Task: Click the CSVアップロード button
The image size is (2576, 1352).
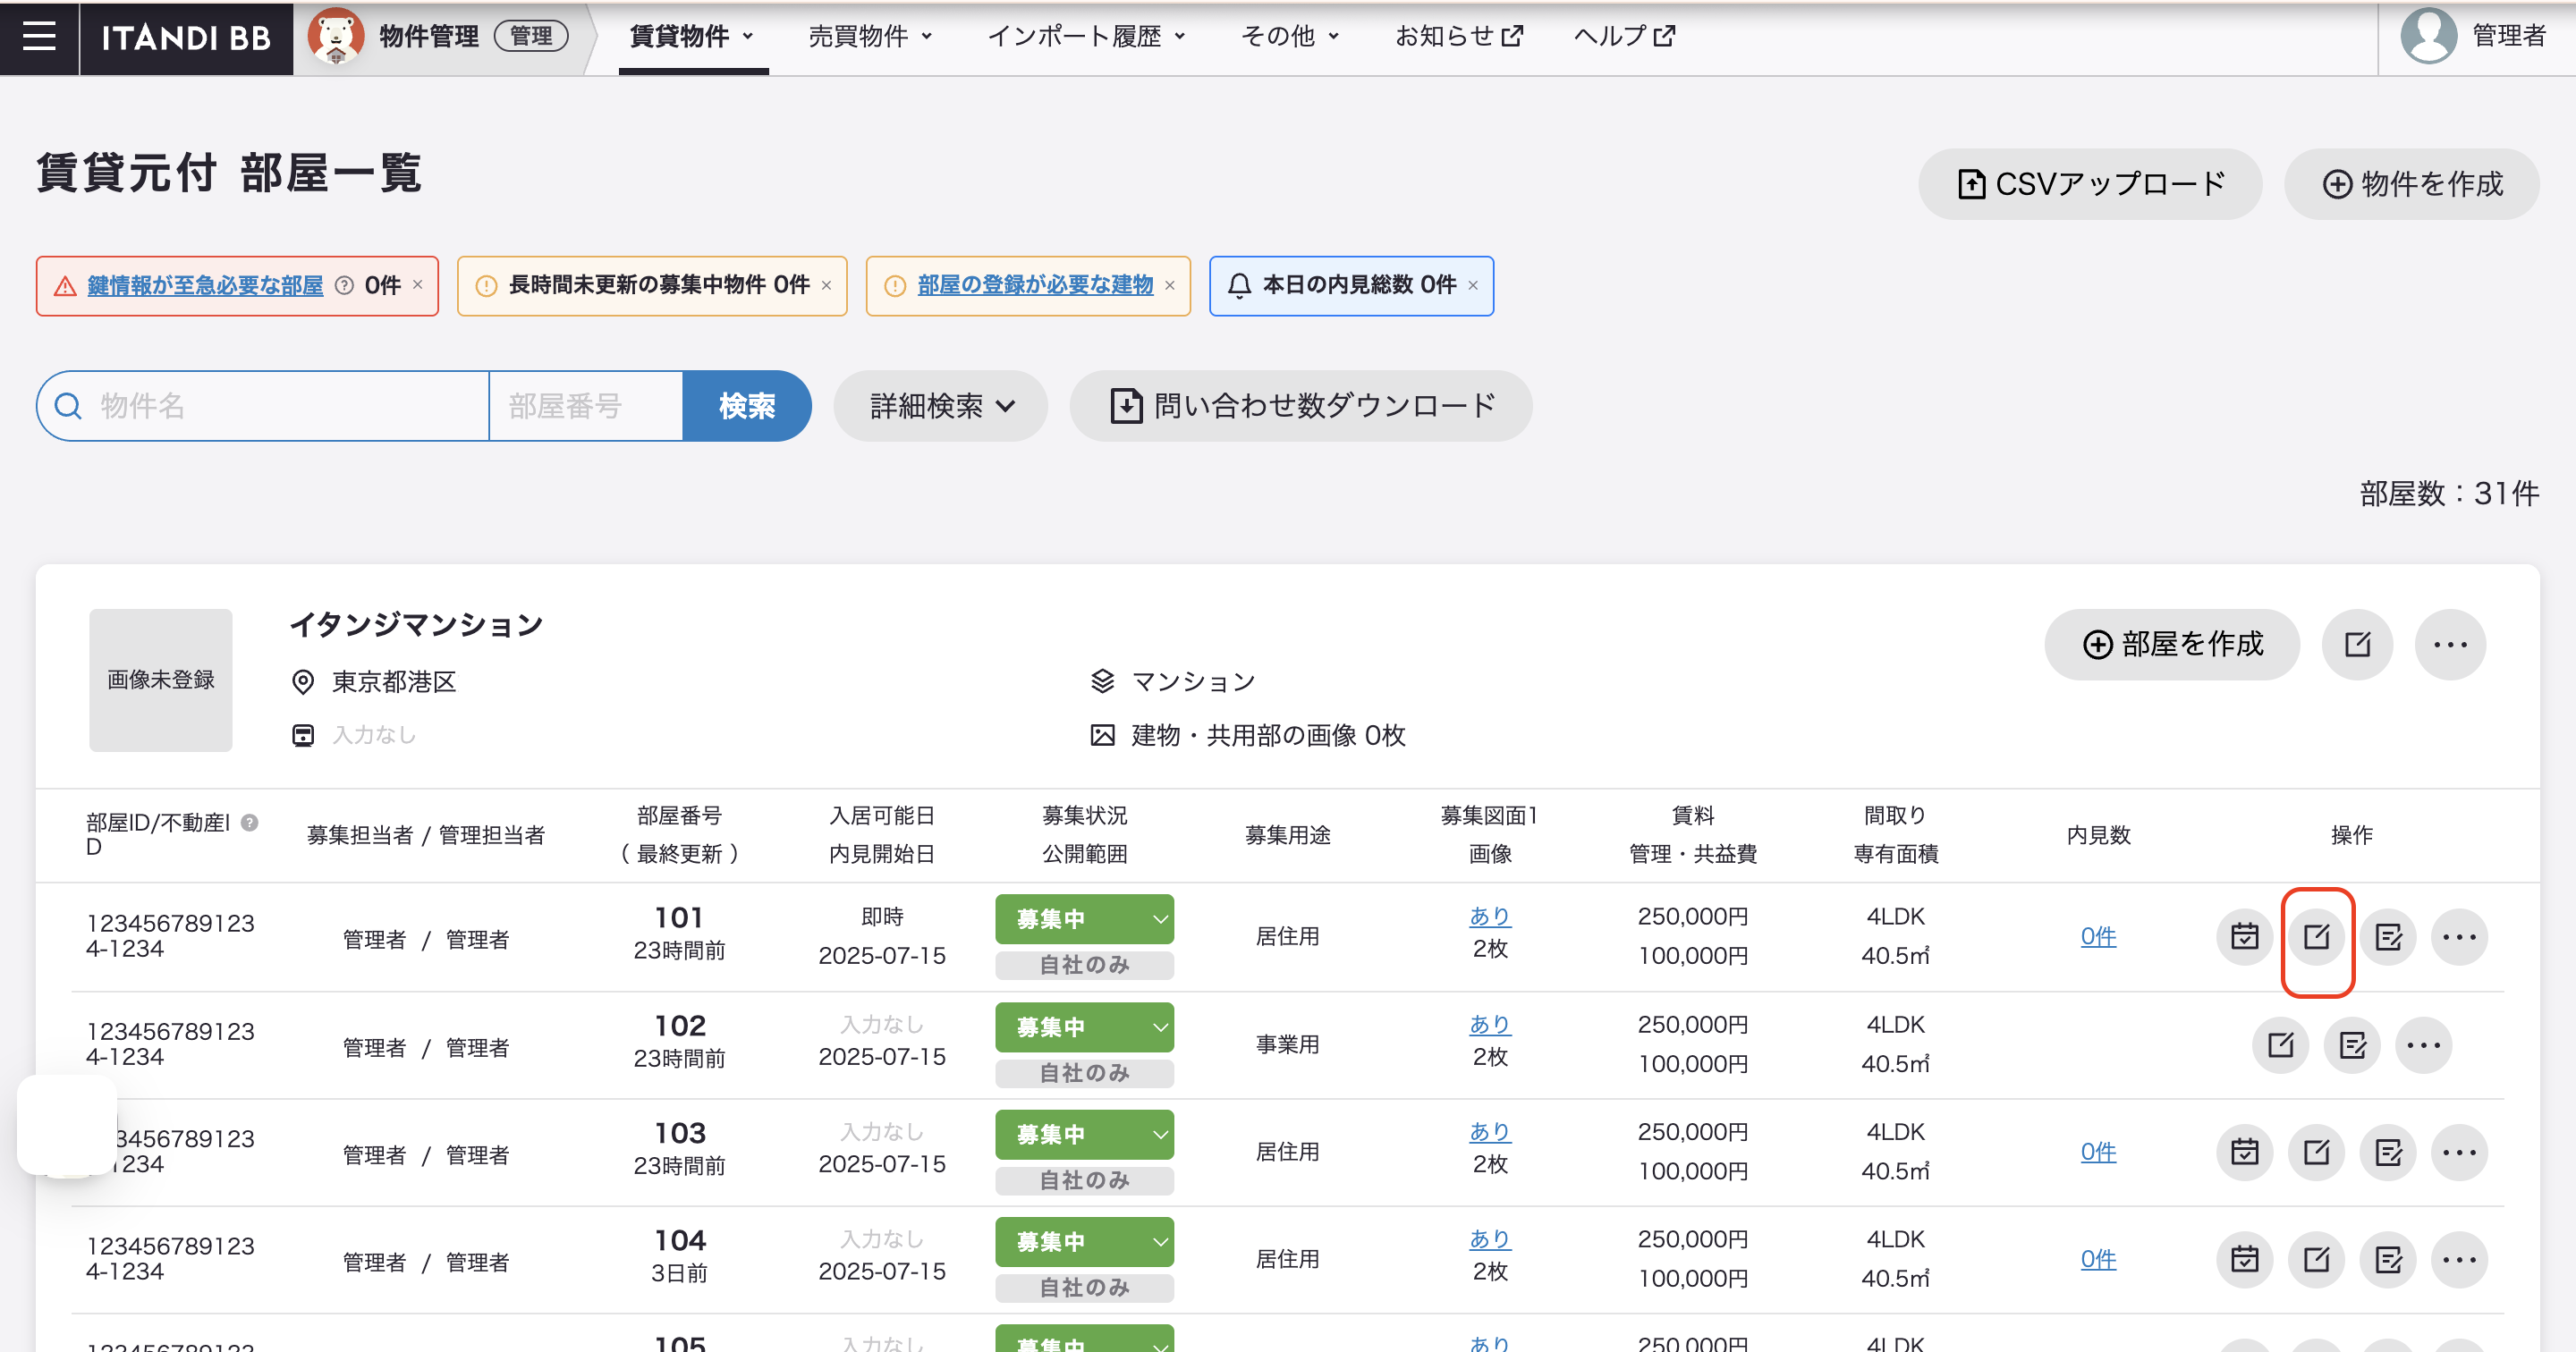Action: [2090, 184]
